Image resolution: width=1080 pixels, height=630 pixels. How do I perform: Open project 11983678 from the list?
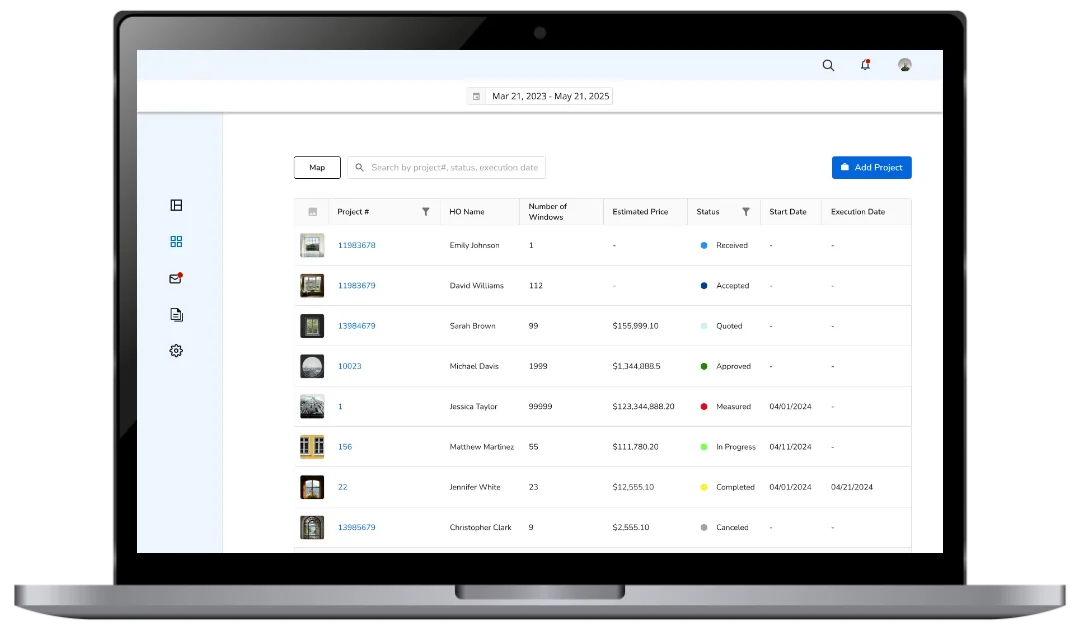click(x=357, y=244)
